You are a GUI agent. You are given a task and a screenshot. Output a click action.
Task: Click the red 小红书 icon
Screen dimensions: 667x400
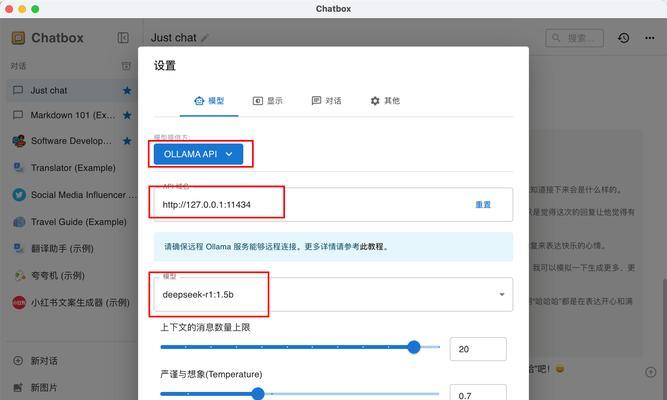(19, 303)
